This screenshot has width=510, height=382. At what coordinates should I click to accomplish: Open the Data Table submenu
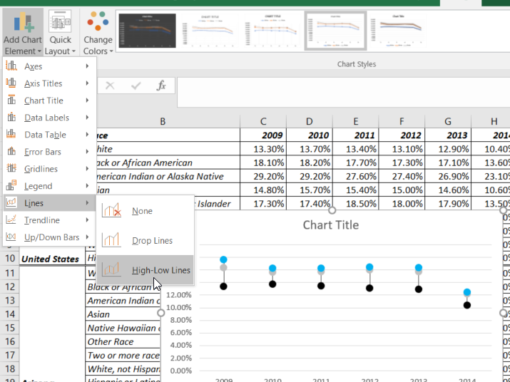point(50,135)
